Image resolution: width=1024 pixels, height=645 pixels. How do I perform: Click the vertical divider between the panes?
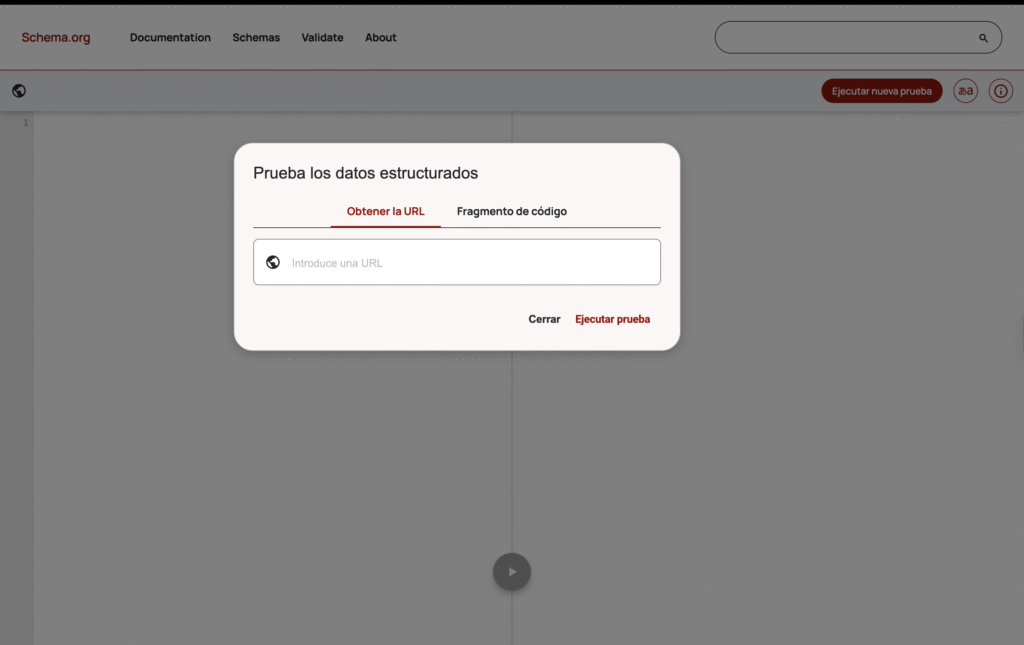click(512, 450)
